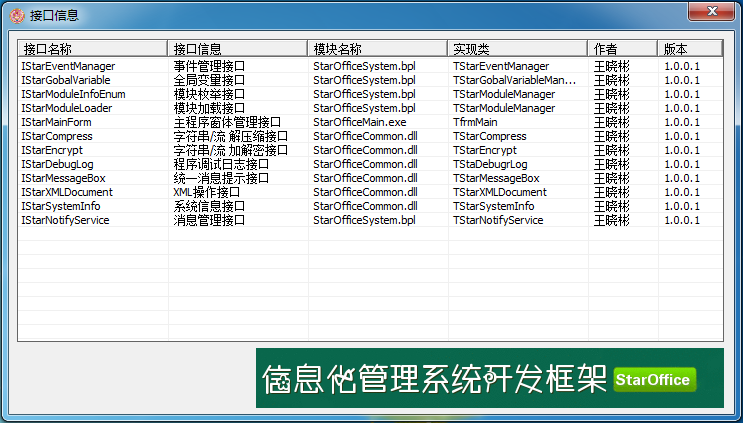Click the XML操作接口 cell
The width and height of the screenshot is (743, 423).
207,192
